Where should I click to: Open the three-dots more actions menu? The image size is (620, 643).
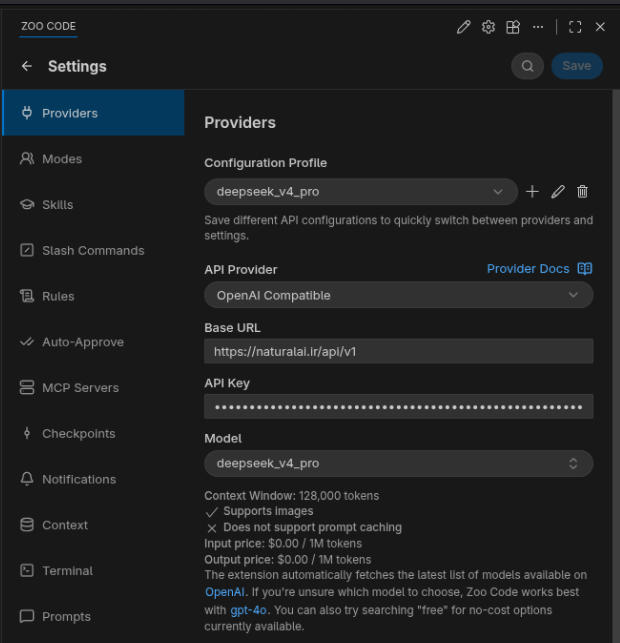(538, 27)
